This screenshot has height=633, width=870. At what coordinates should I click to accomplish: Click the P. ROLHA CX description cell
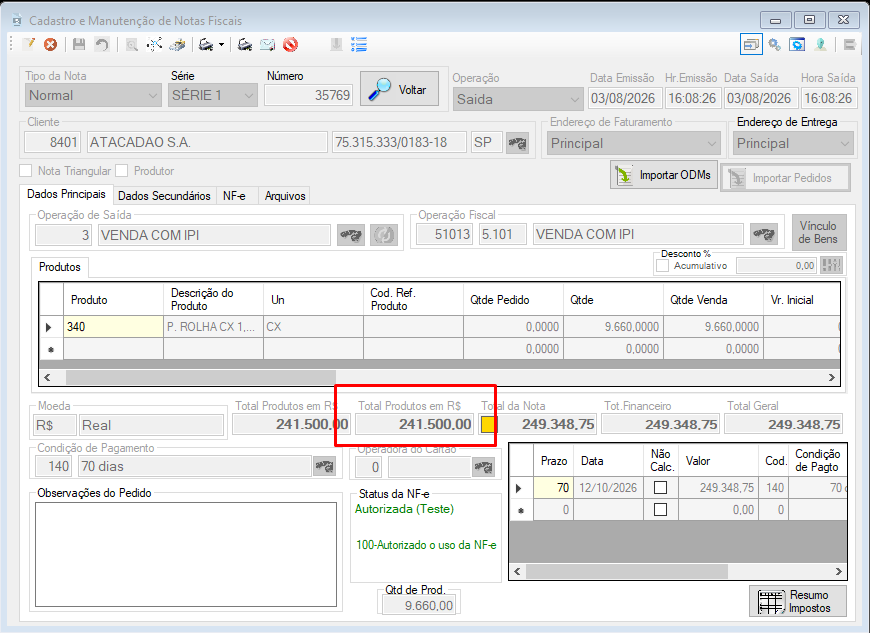[x=213, y=327]
